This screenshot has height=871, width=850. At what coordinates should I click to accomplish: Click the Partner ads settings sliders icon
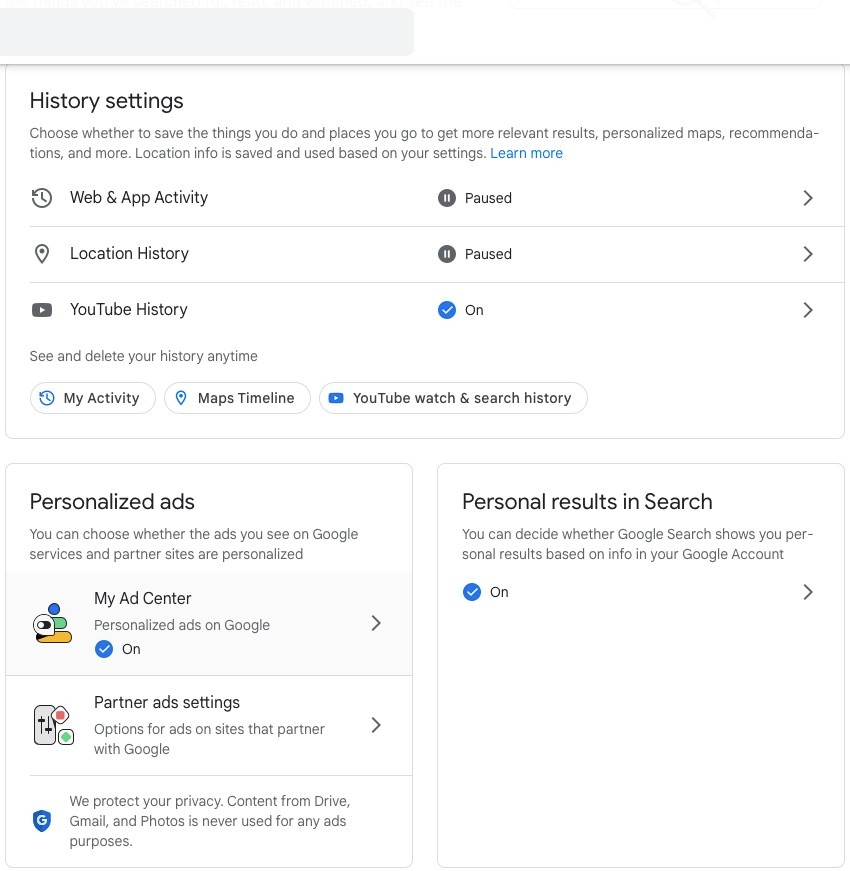53,725
